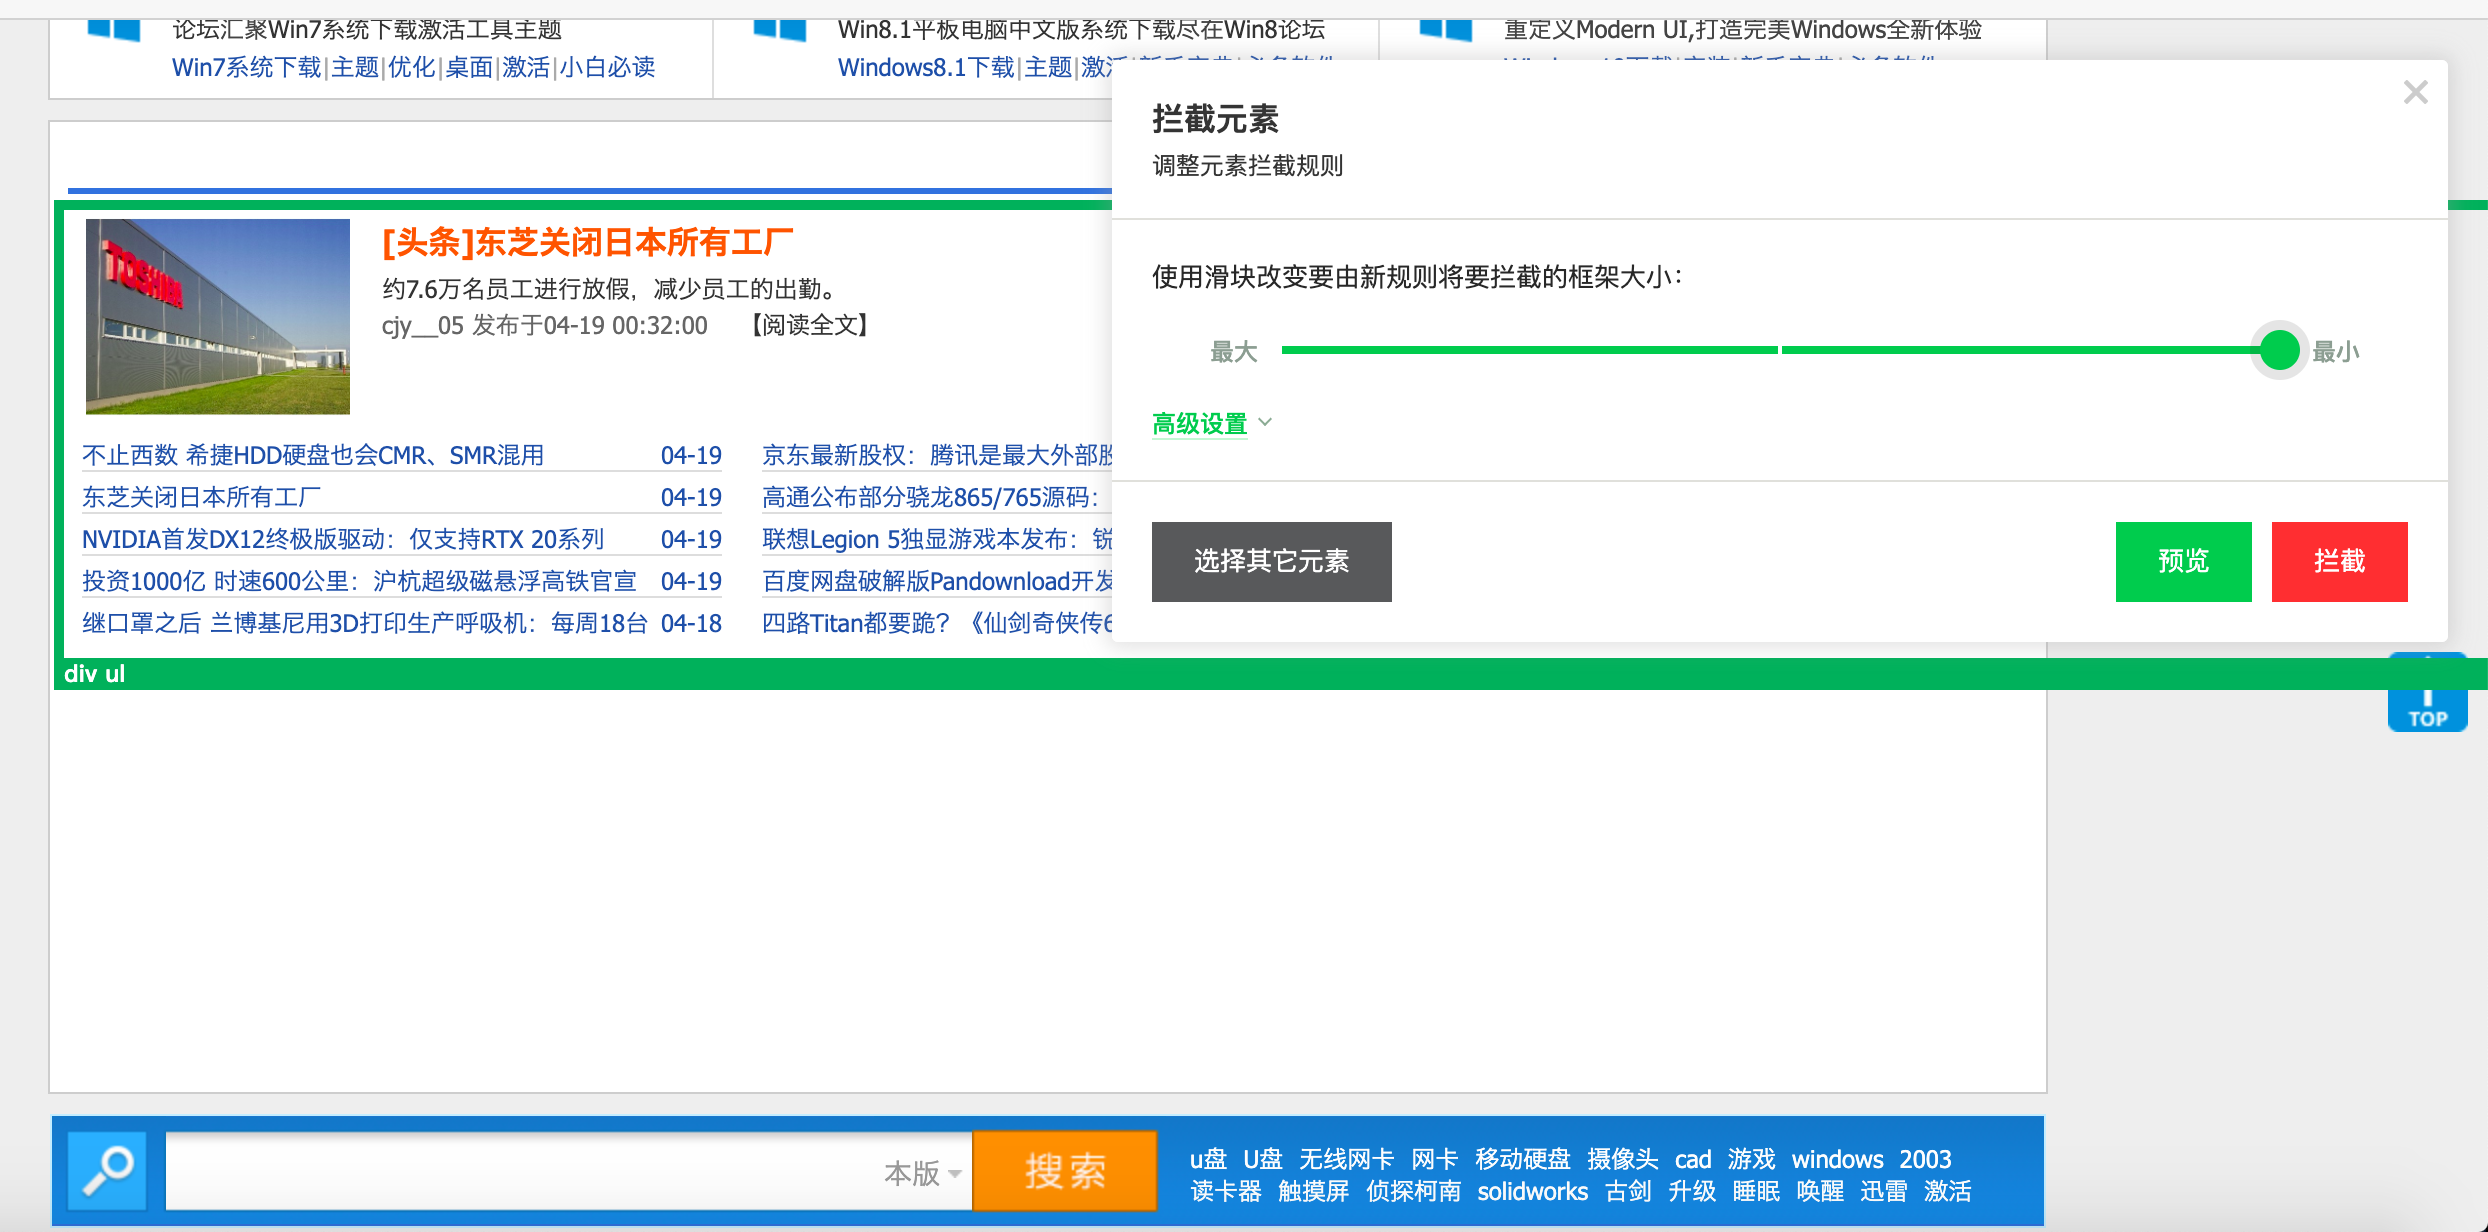Open 联想Legion 5独显游戏本发布 article
2488x1232 pixels.
[937, 539]
